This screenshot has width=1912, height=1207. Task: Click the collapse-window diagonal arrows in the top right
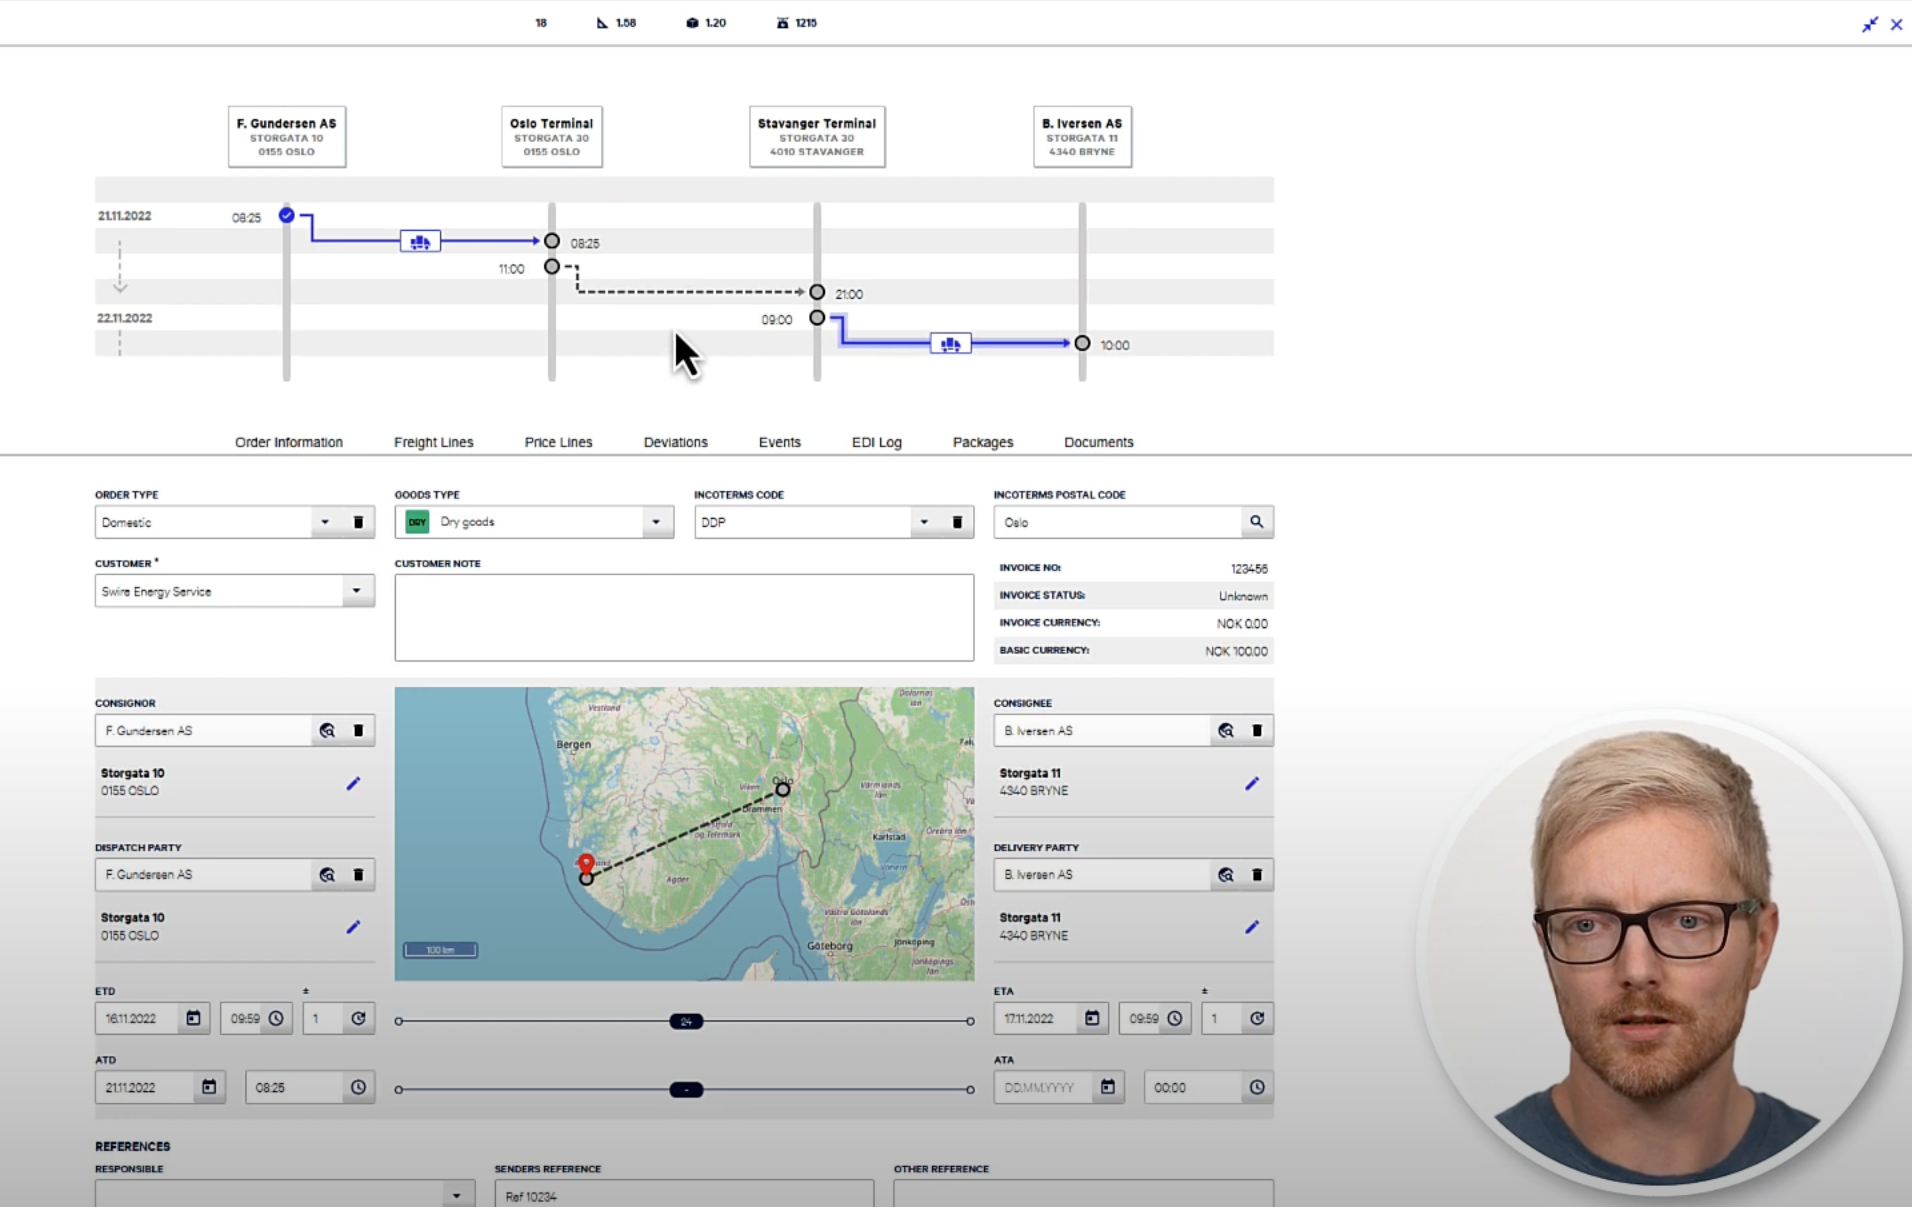pos(1871,25)
